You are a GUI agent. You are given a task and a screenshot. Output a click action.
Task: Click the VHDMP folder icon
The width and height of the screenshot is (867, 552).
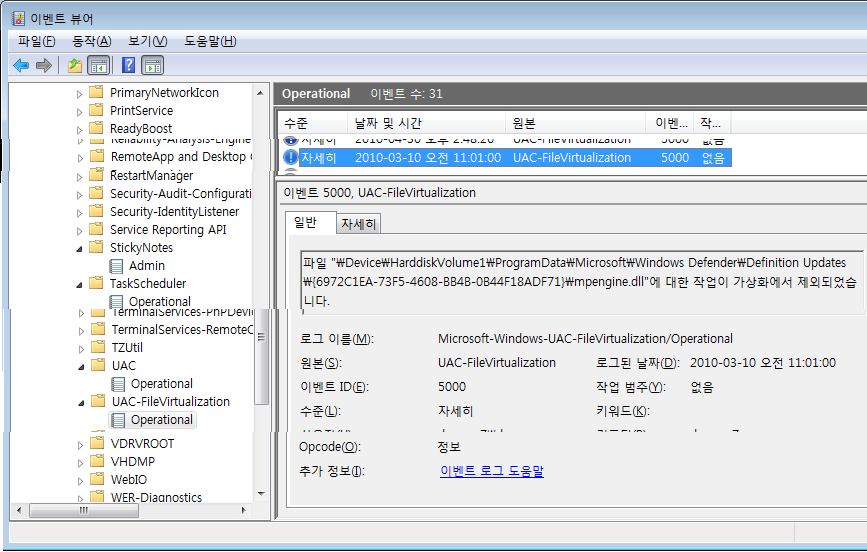tap(97, 461)
